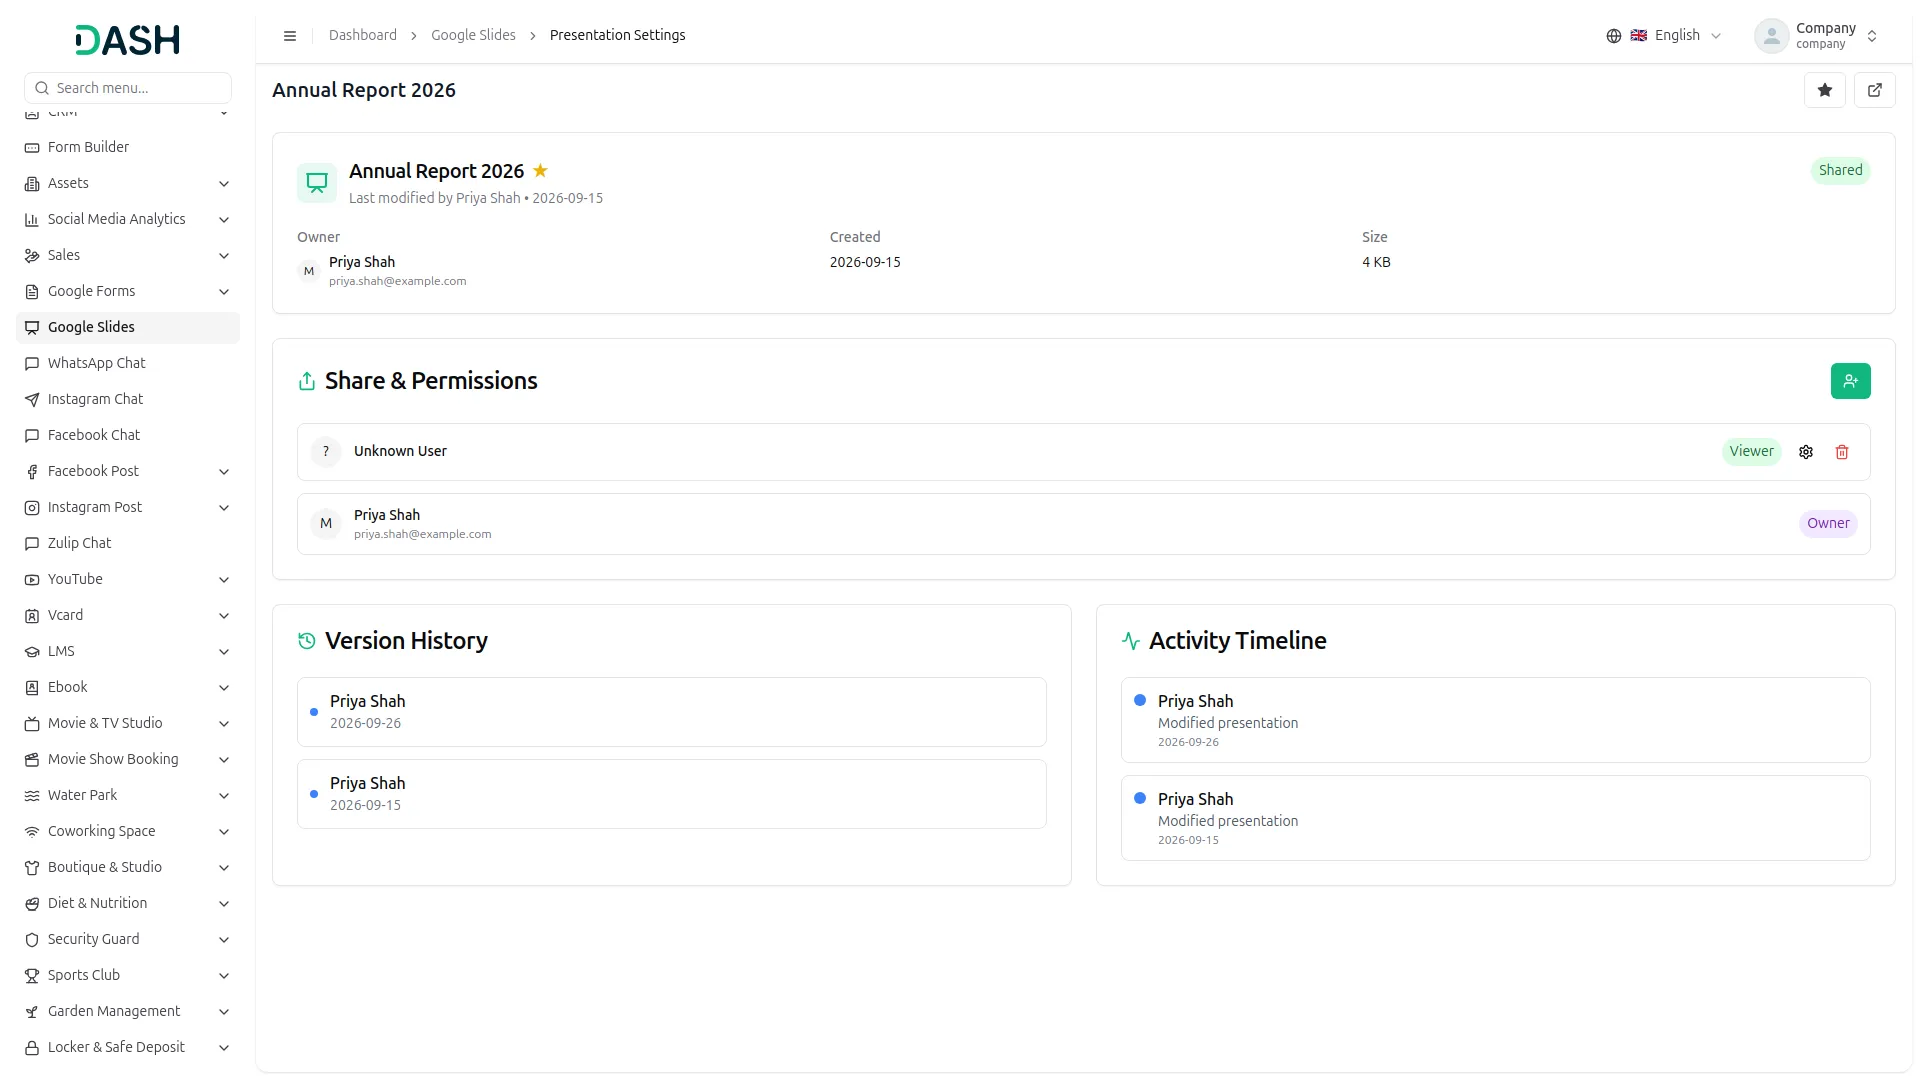Click the Sales sidebar icon
This screenshot has width=1920, height=1080.
tap(32, 256)
